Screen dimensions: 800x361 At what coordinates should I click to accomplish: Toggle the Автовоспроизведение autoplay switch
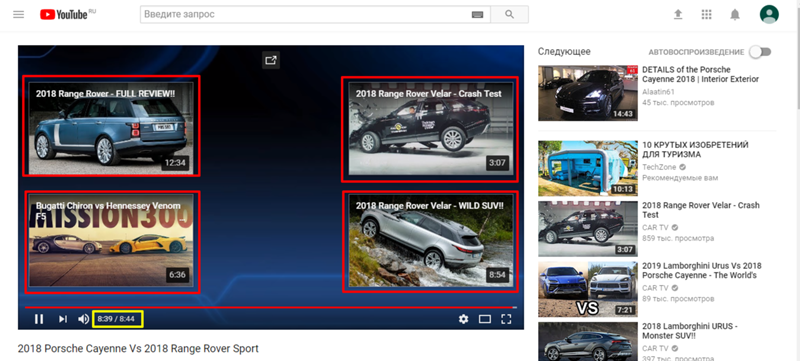(x=761, y=52)
